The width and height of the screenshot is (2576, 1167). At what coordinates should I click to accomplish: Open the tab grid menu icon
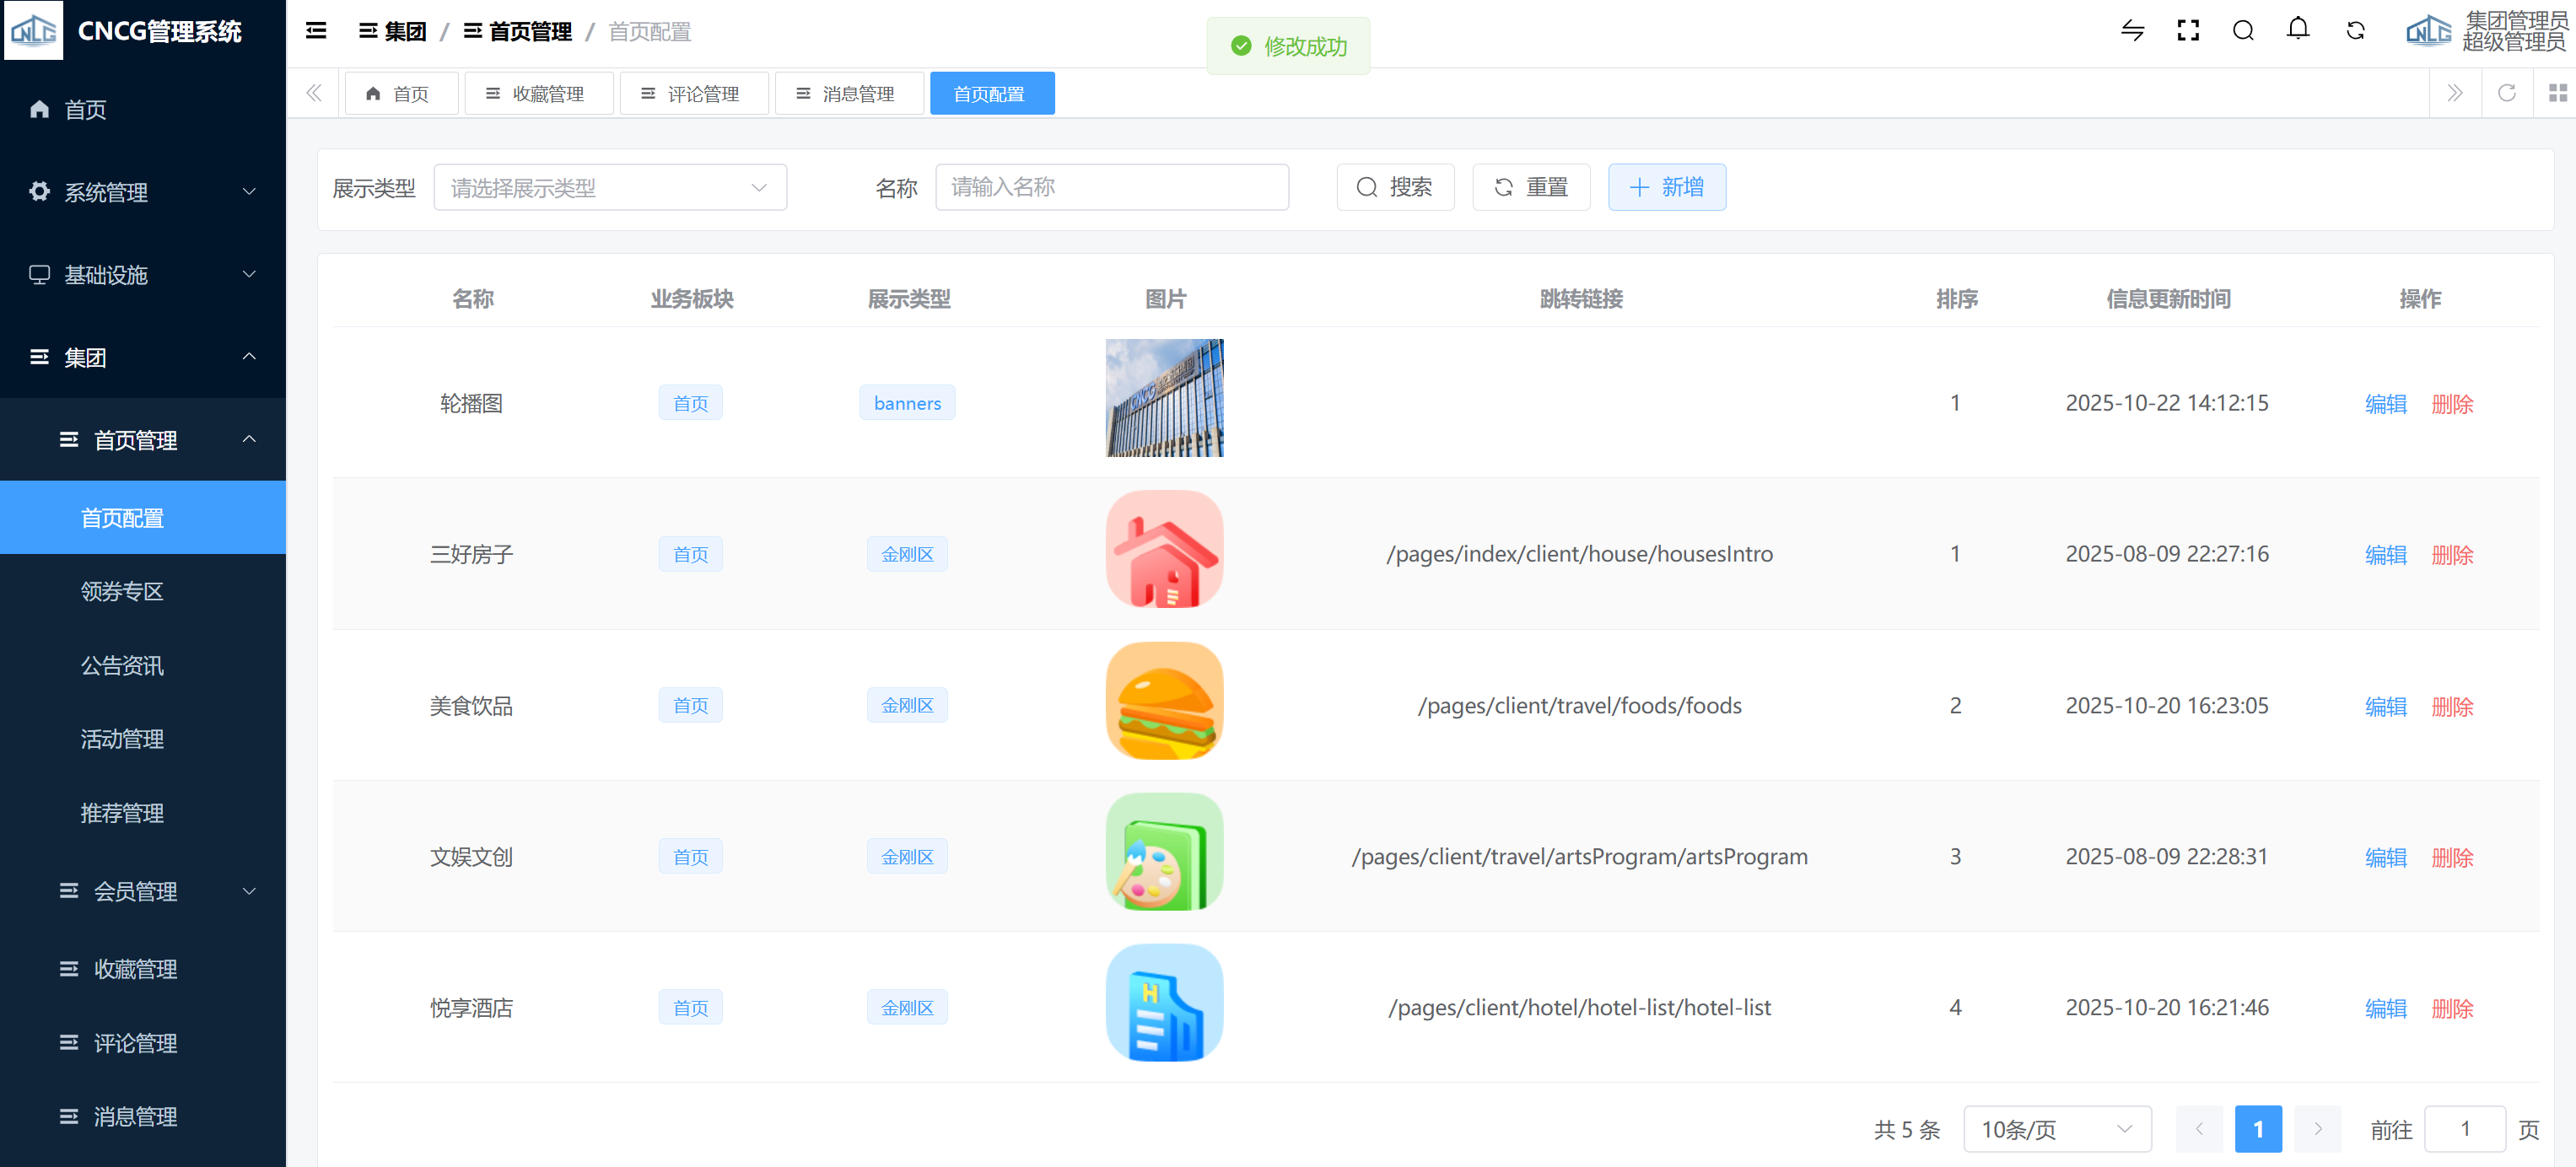[x=2557, y=93]
